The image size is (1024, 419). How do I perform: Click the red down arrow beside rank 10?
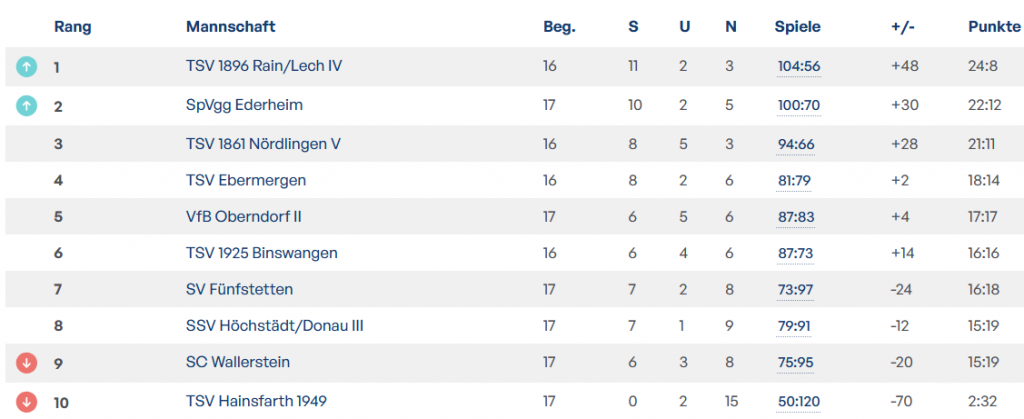coord(27,402)
